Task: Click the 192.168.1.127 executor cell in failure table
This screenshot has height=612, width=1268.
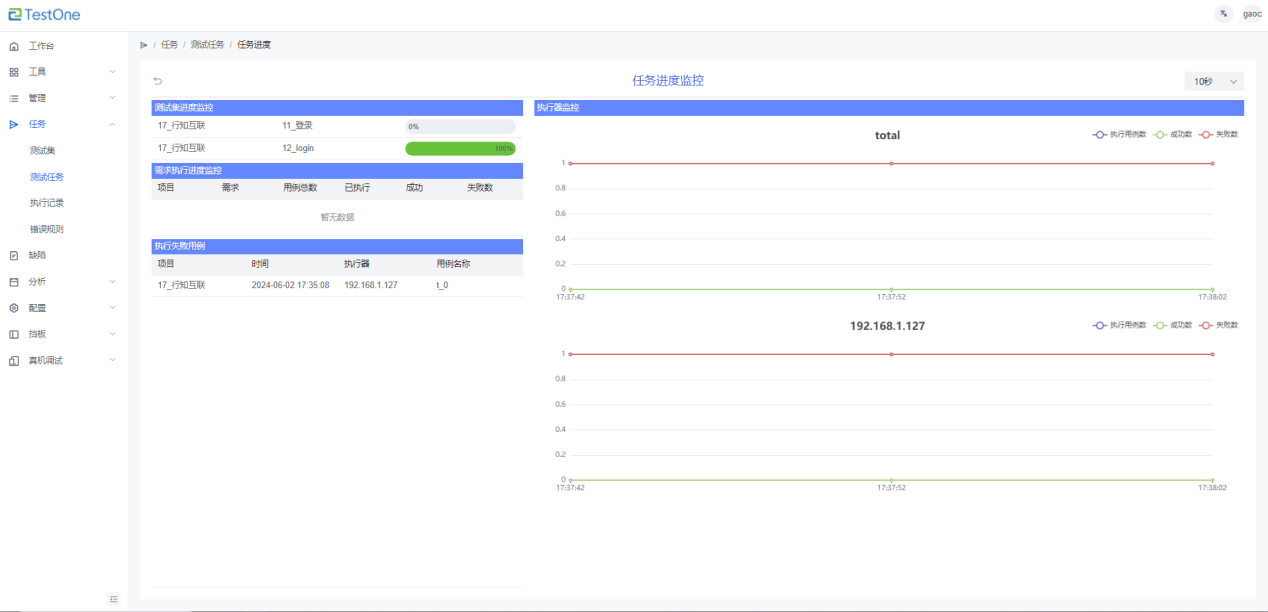Action: (371, 285)
